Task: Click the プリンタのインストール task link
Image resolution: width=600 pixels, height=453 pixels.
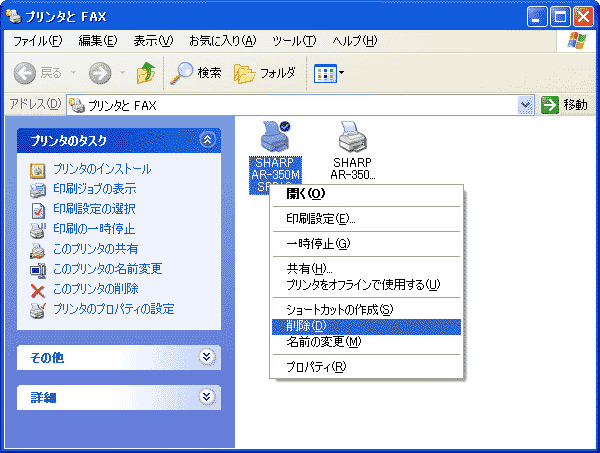Action: pos(102,169)
